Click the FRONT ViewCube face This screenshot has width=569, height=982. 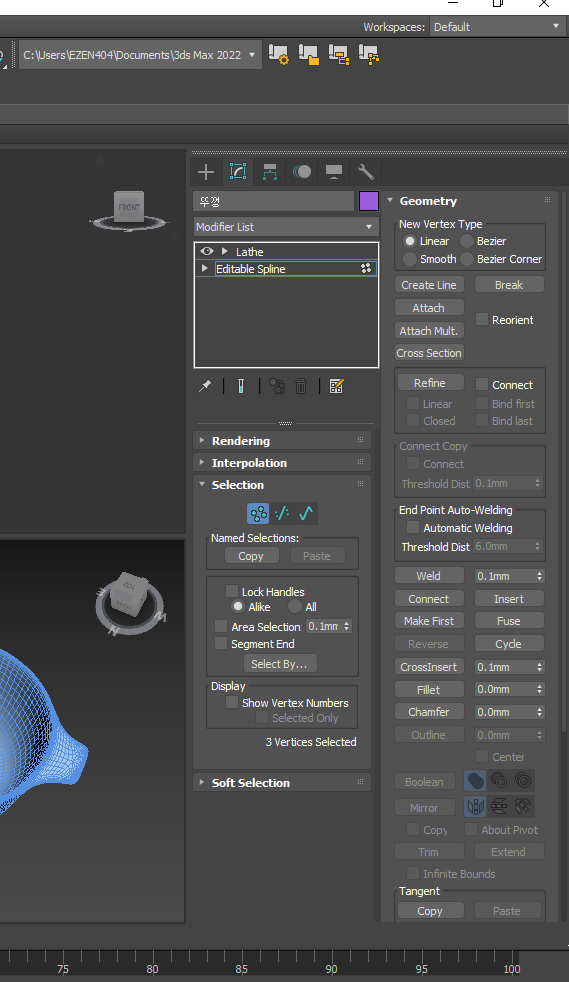128,207
